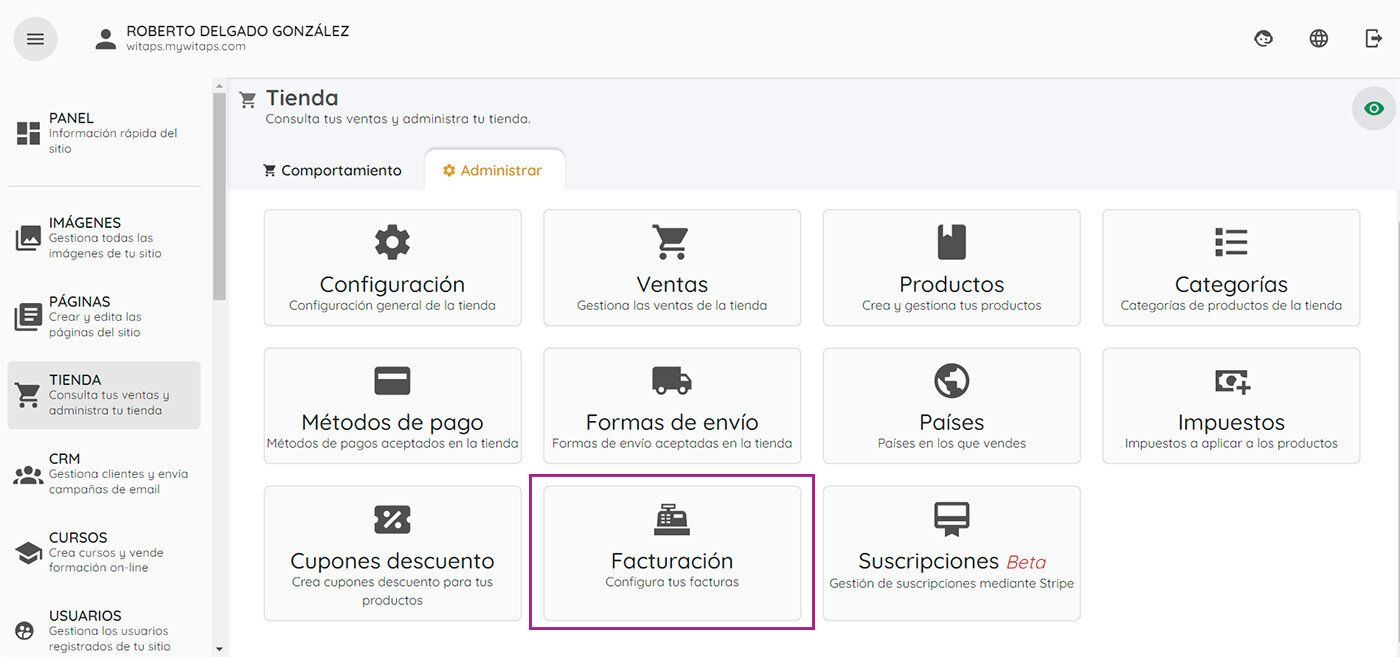Open the Cupones descuento title
The image size is (1400, 657).
point(392,560)
